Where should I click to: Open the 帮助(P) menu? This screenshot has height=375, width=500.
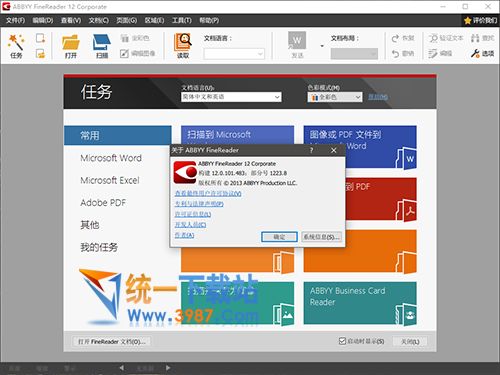tap(209, 20)
